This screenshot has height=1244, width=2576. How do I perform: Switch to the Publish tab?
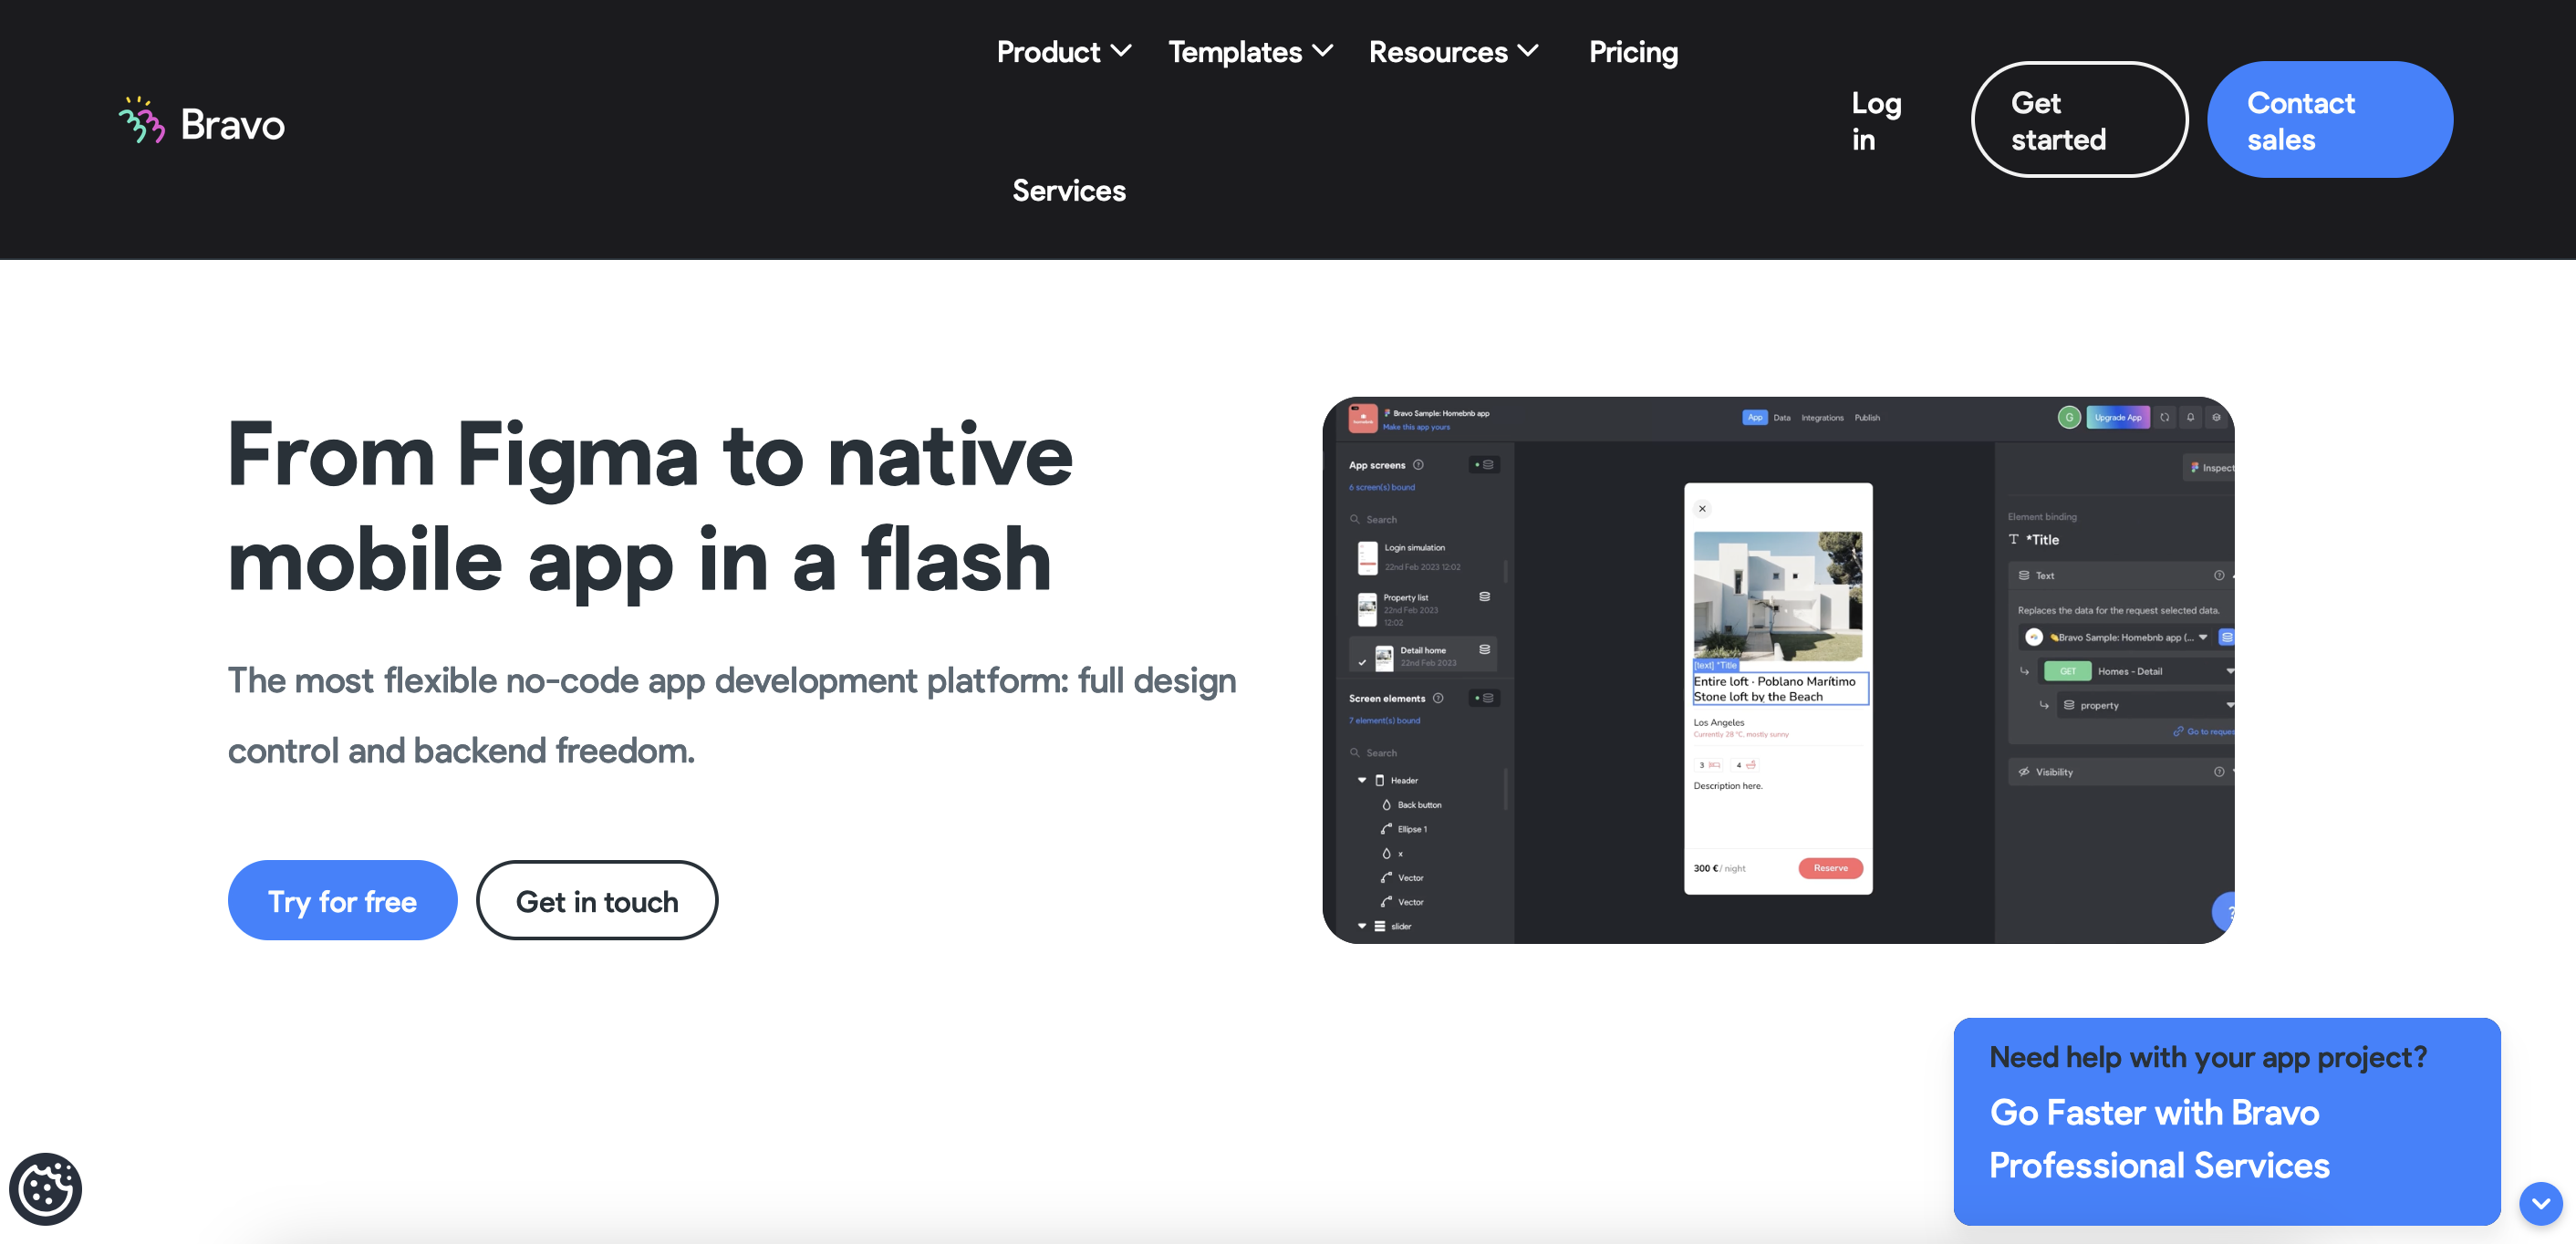(1867, 417)
